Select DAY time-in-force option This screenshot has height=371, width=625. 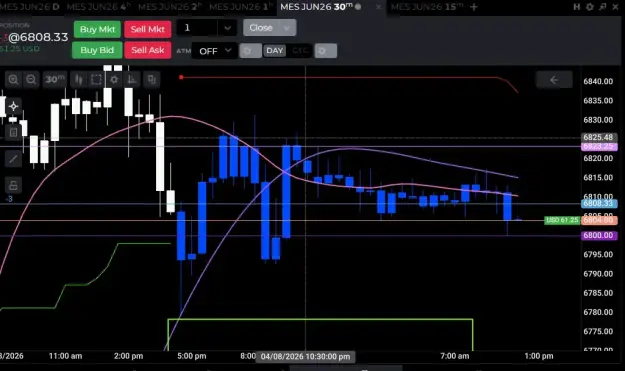[275, 51]
